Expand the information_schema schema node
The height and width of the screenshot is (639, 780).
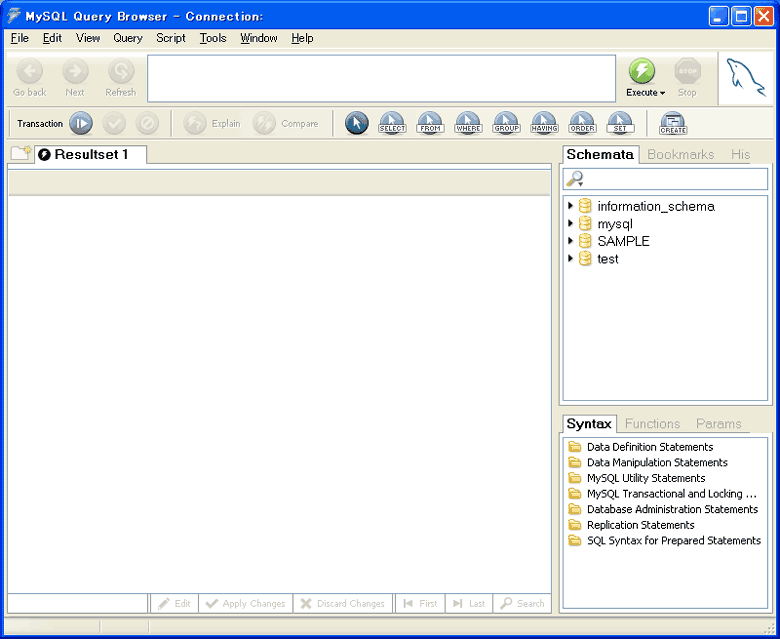tap(571, 206)
